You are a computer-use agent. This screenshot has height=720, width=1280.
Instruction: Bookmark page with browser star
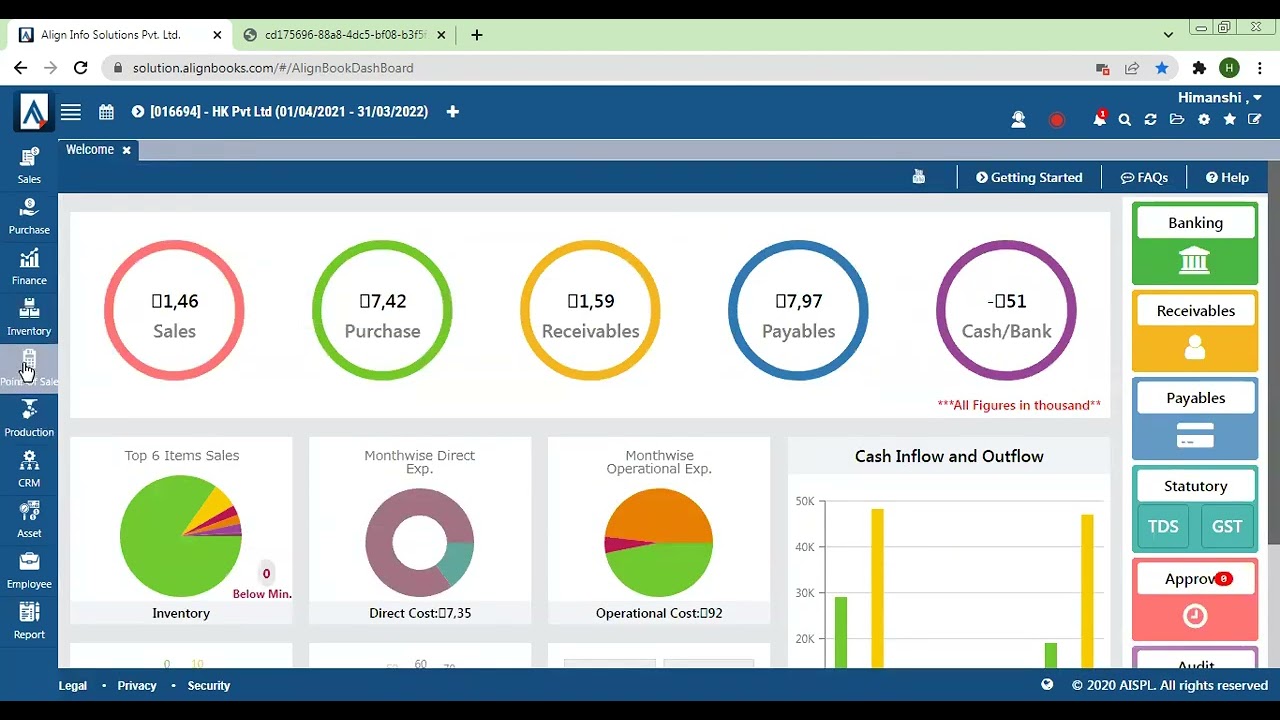coord(1161,68)
